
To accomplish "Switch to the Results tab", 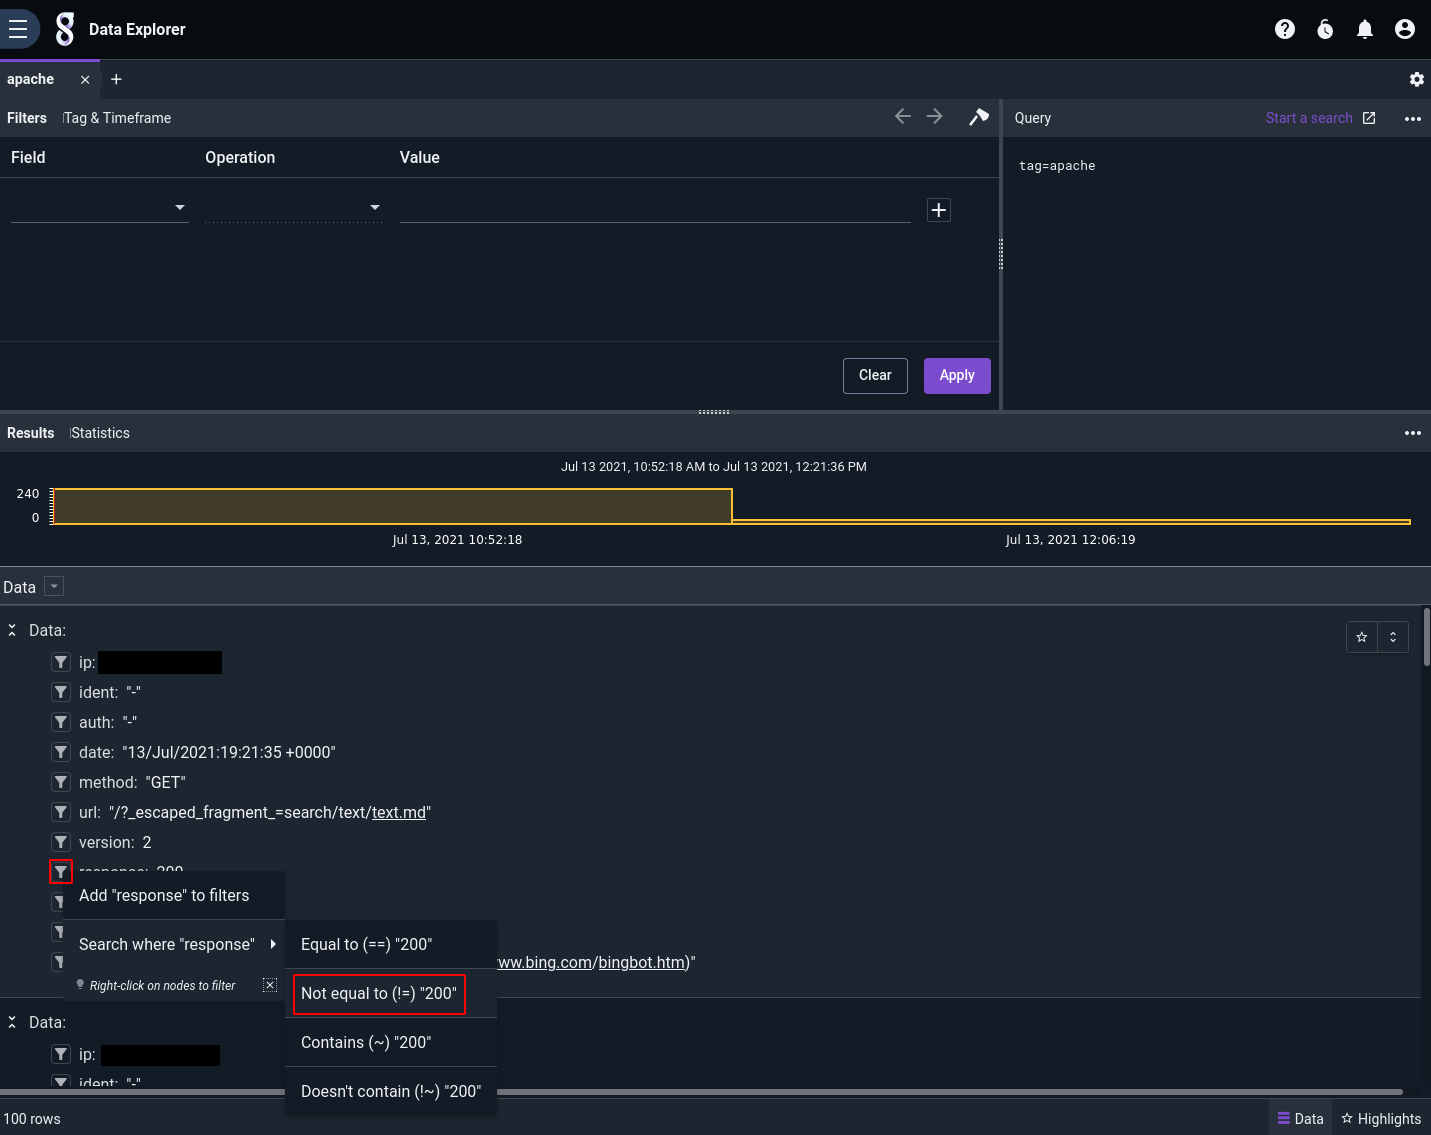I will click(30, 433).
